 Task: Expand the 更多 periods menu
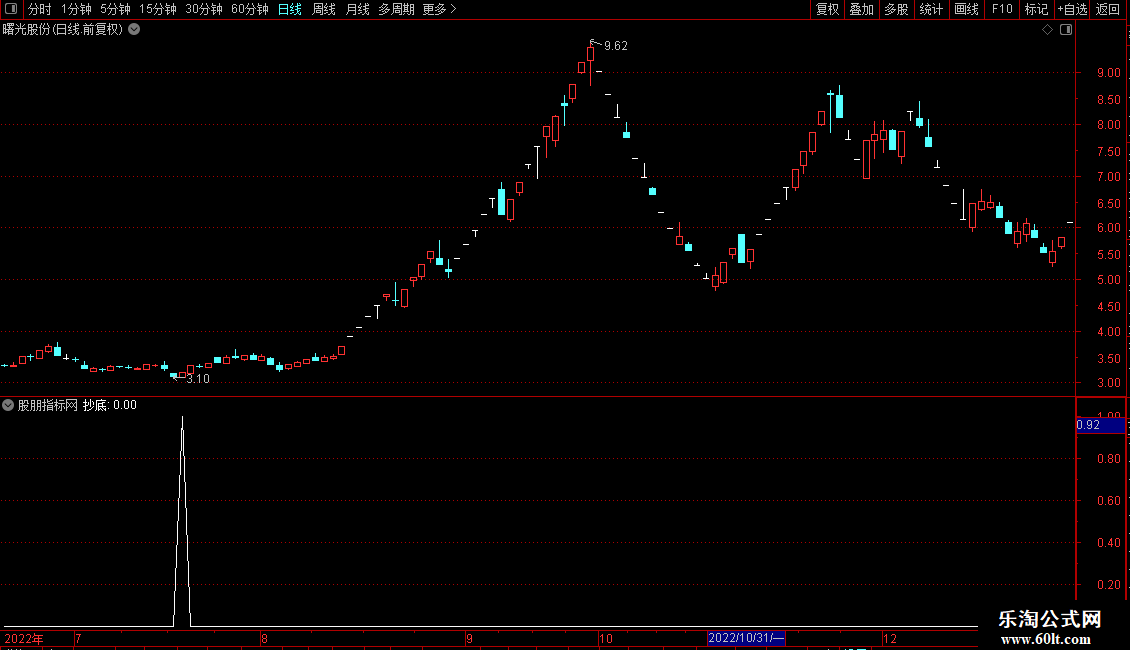point(439,9)
